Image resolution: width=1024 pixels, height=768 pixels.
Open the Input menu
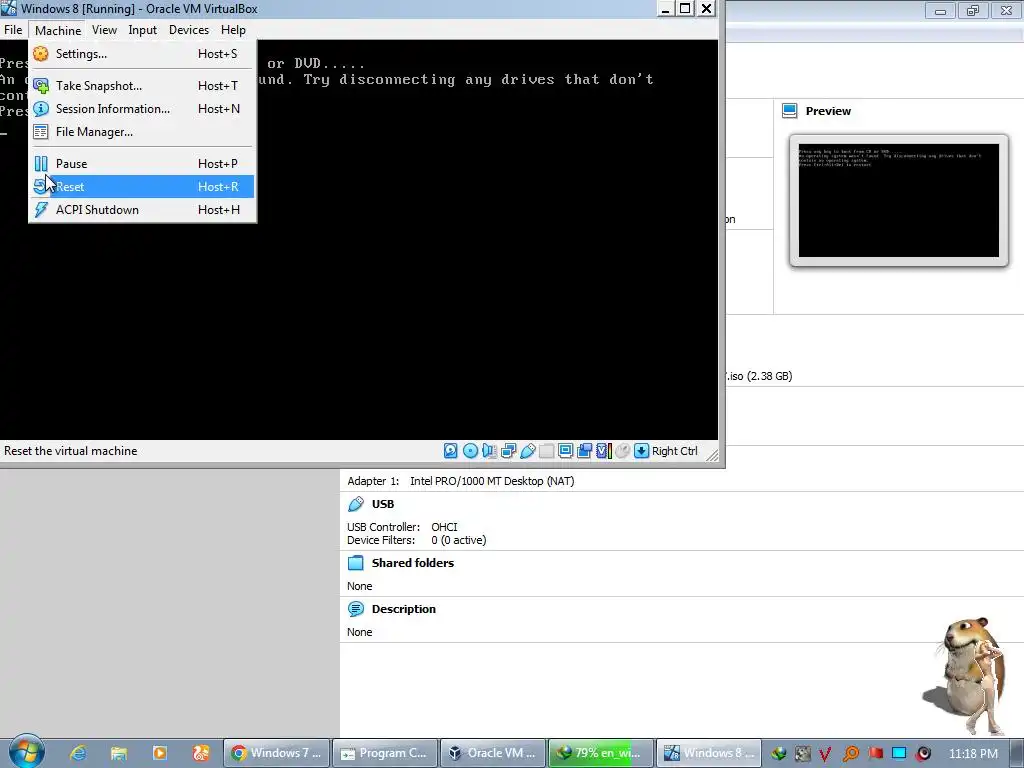pos(142,30)
